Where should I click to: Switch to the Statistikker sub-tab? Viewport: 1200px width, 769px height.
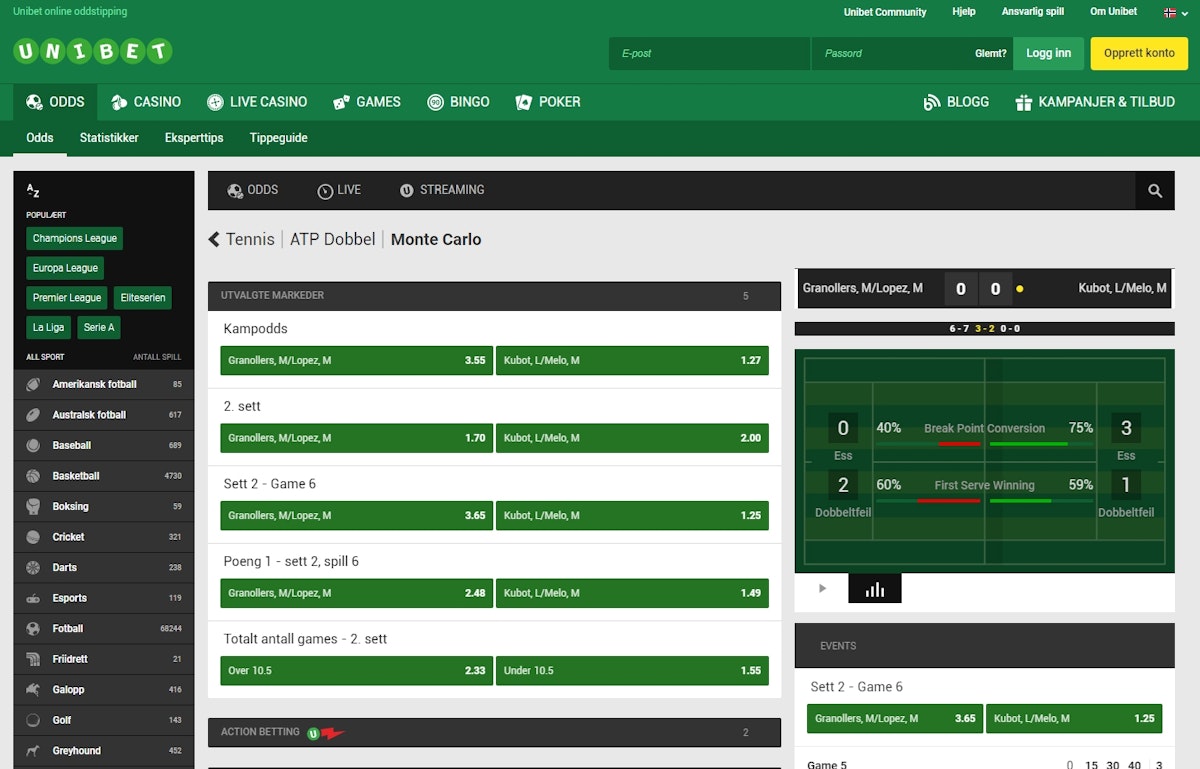[x=109, y=138]
